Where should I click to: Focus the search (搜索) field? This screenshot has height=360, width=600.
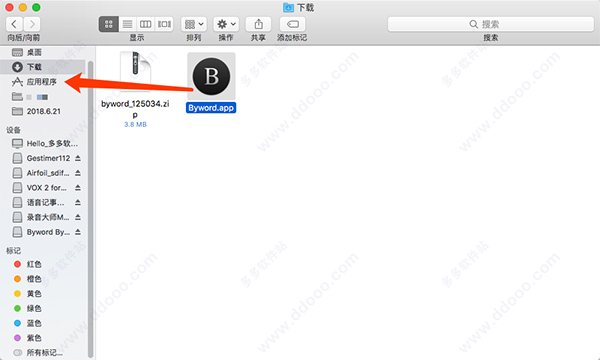[x=491, y=24]
